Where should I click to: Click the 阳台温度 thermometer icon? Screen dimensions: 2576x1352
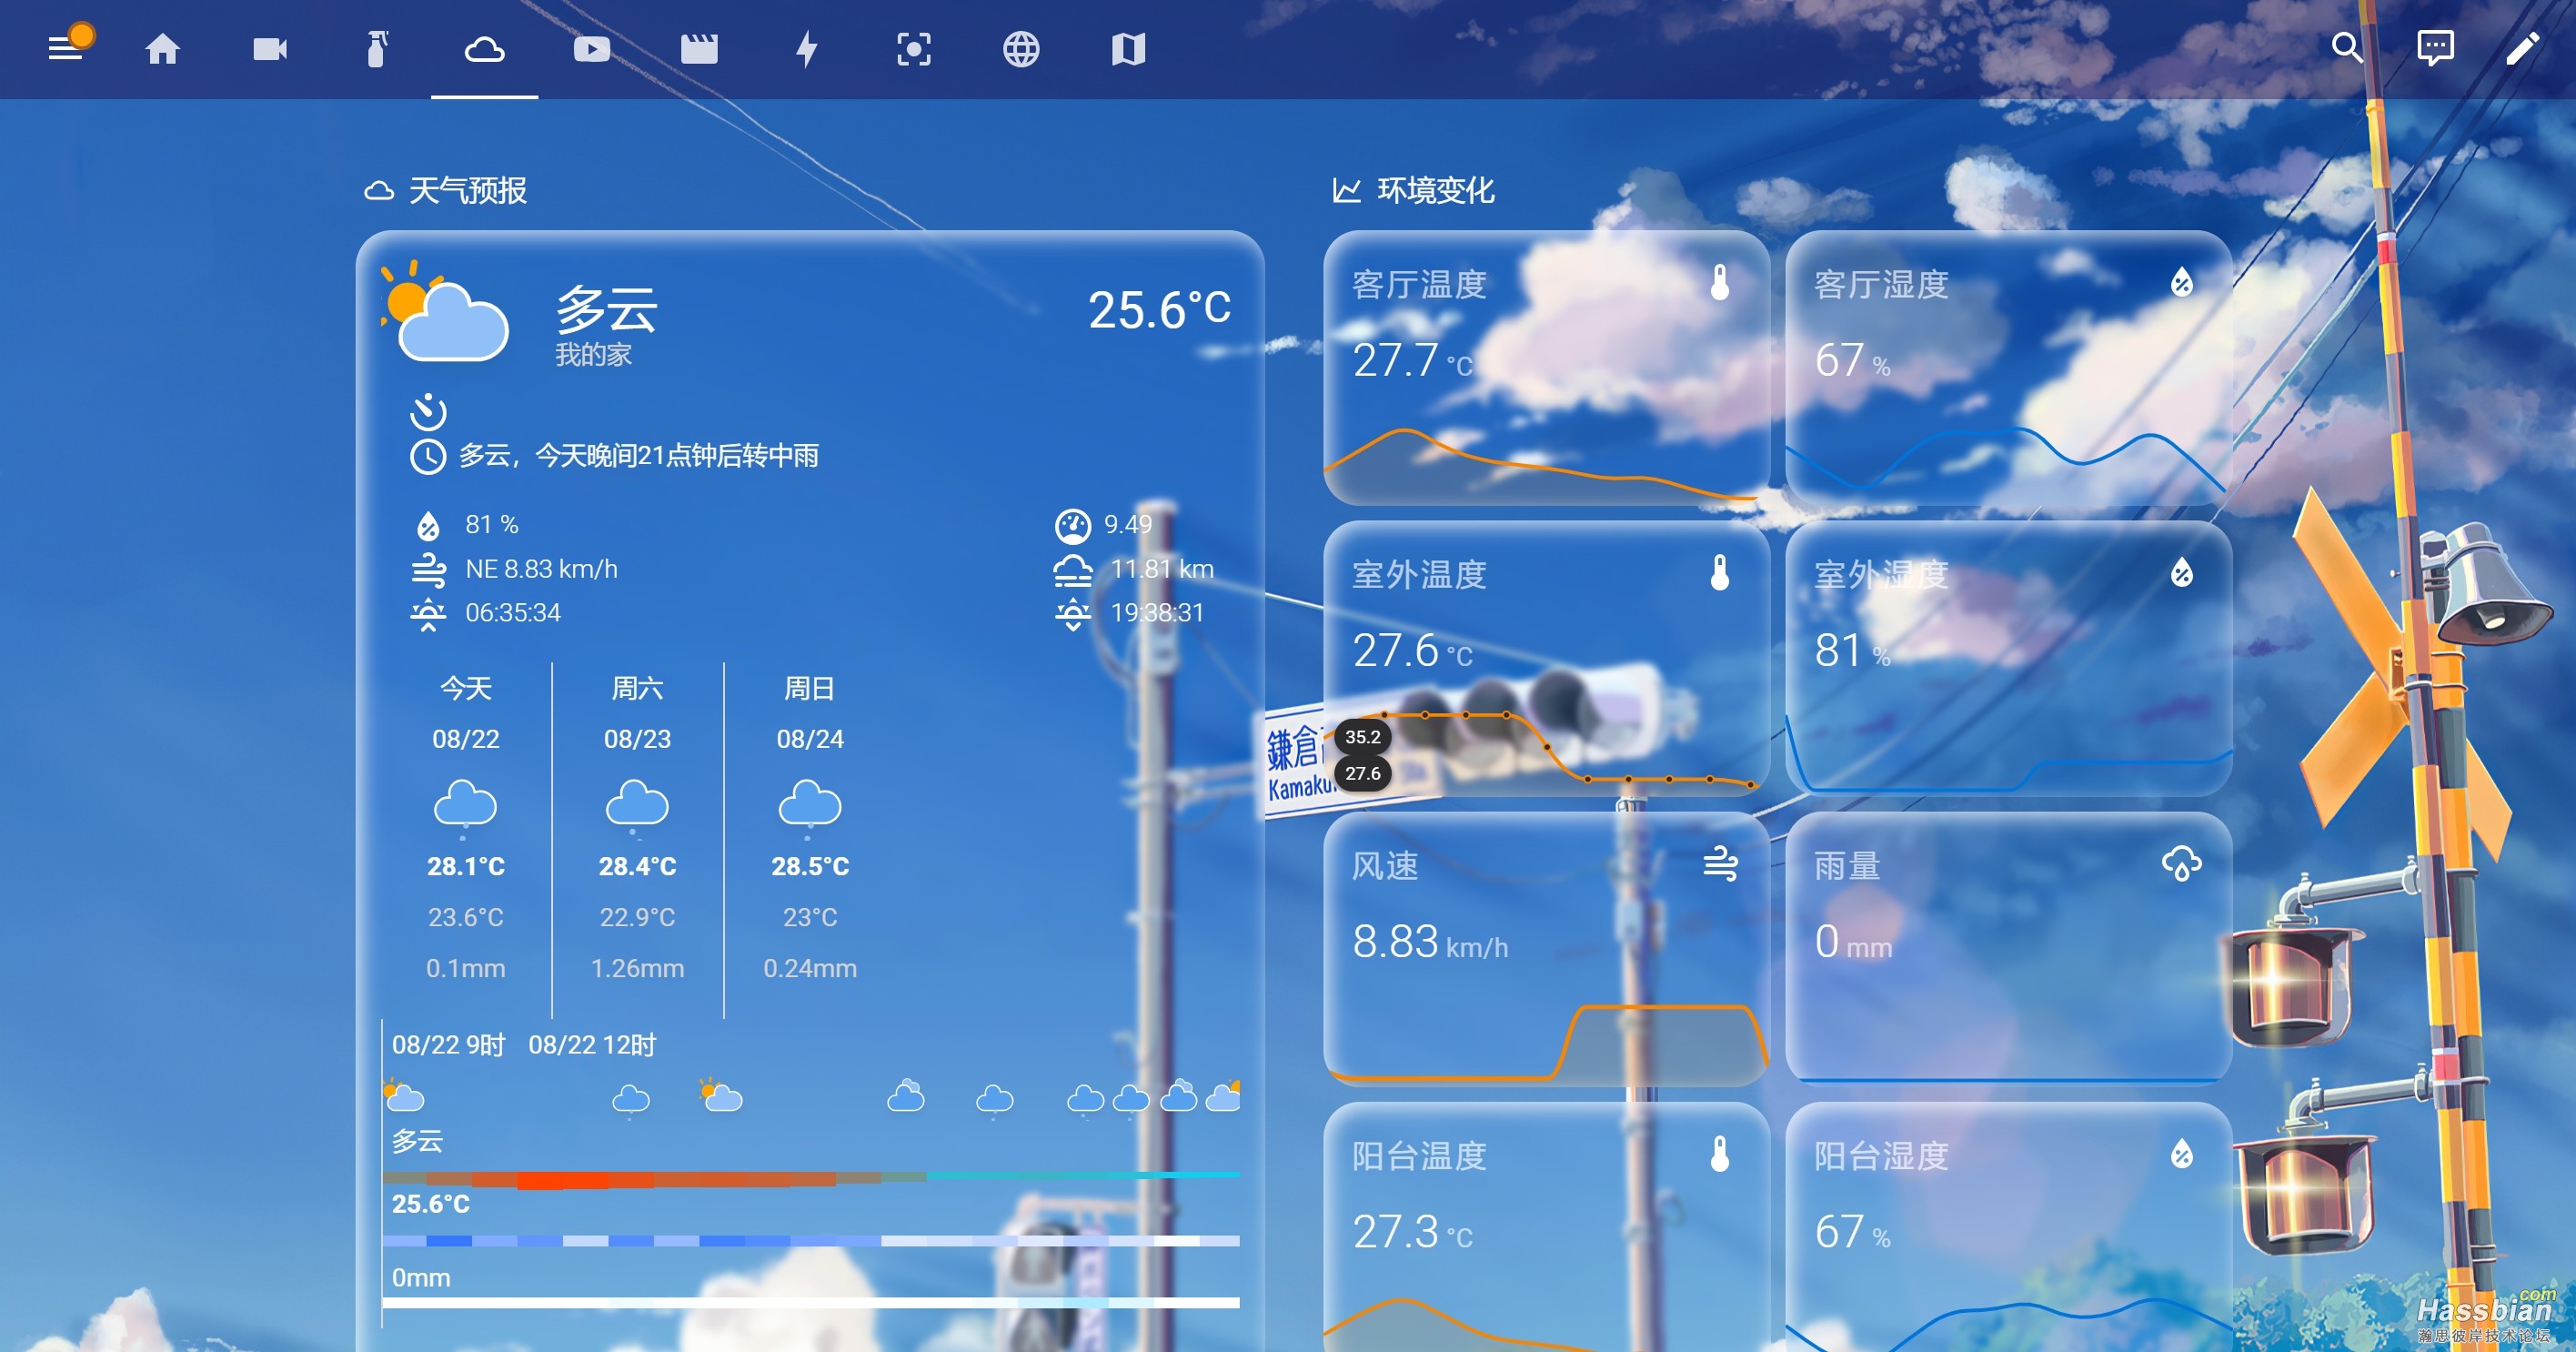pos(1720,1154)
